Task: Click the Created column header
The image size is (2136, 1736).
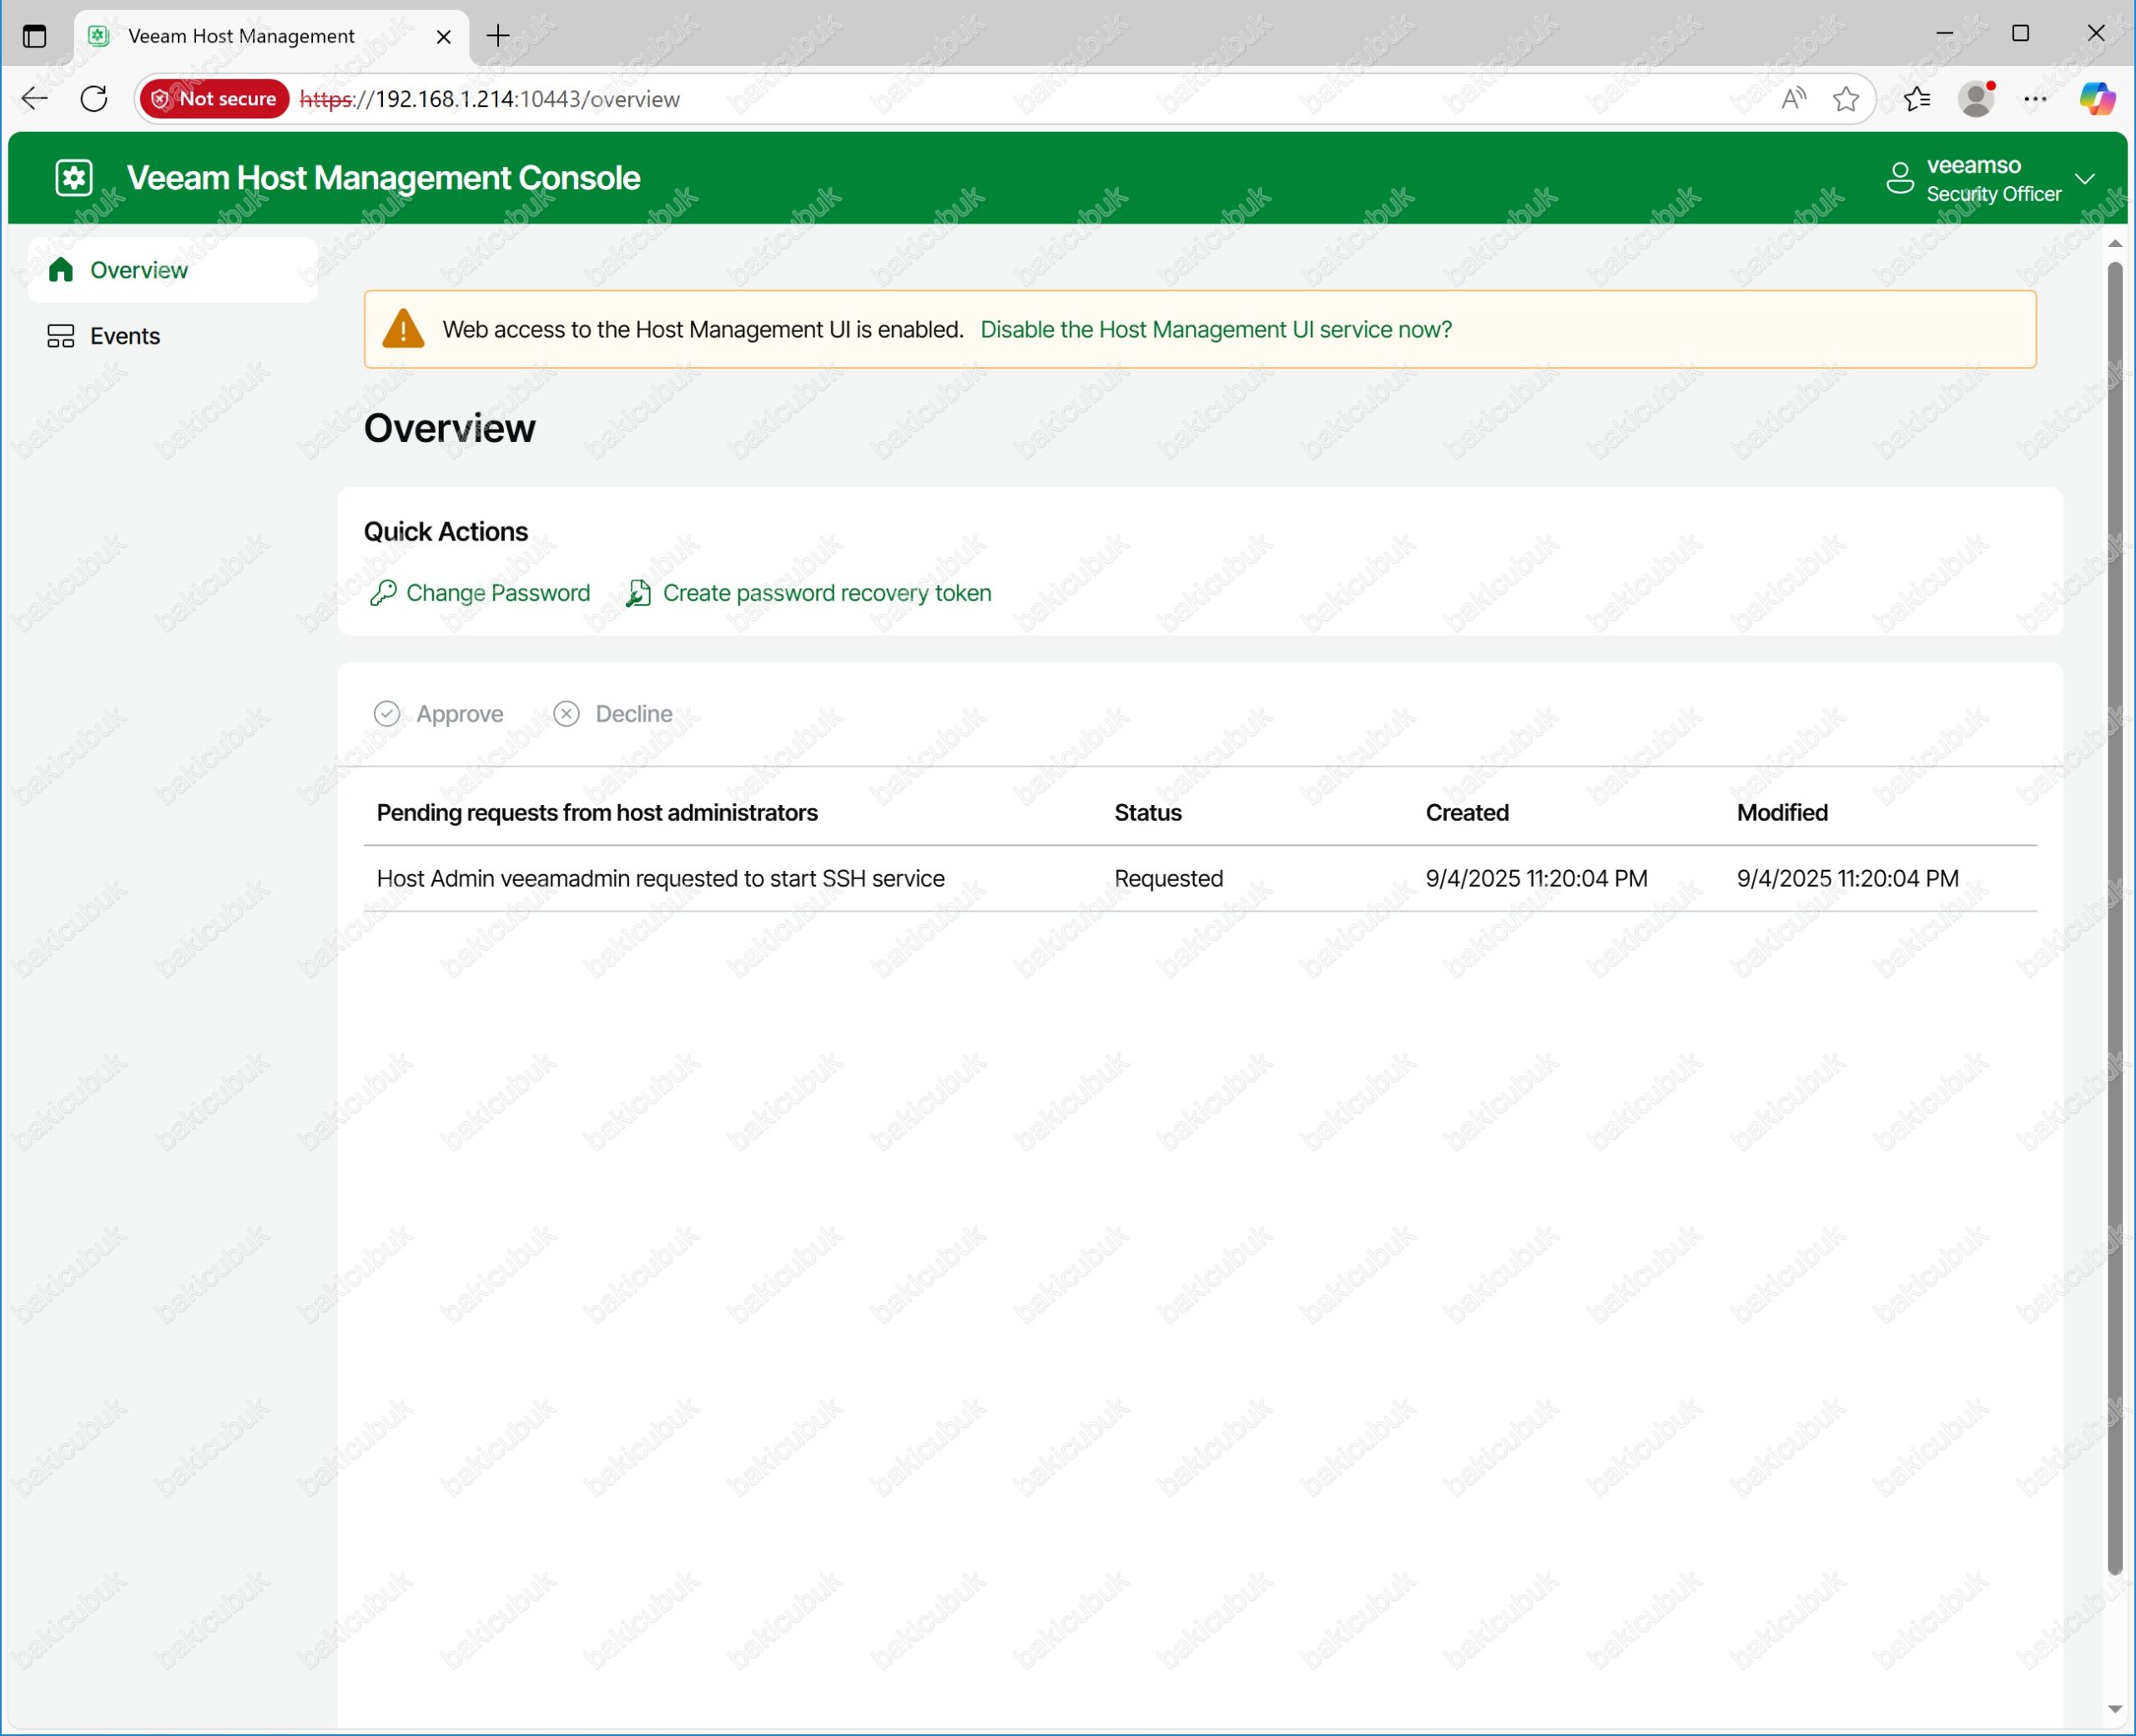Action: click(1467, 813)
